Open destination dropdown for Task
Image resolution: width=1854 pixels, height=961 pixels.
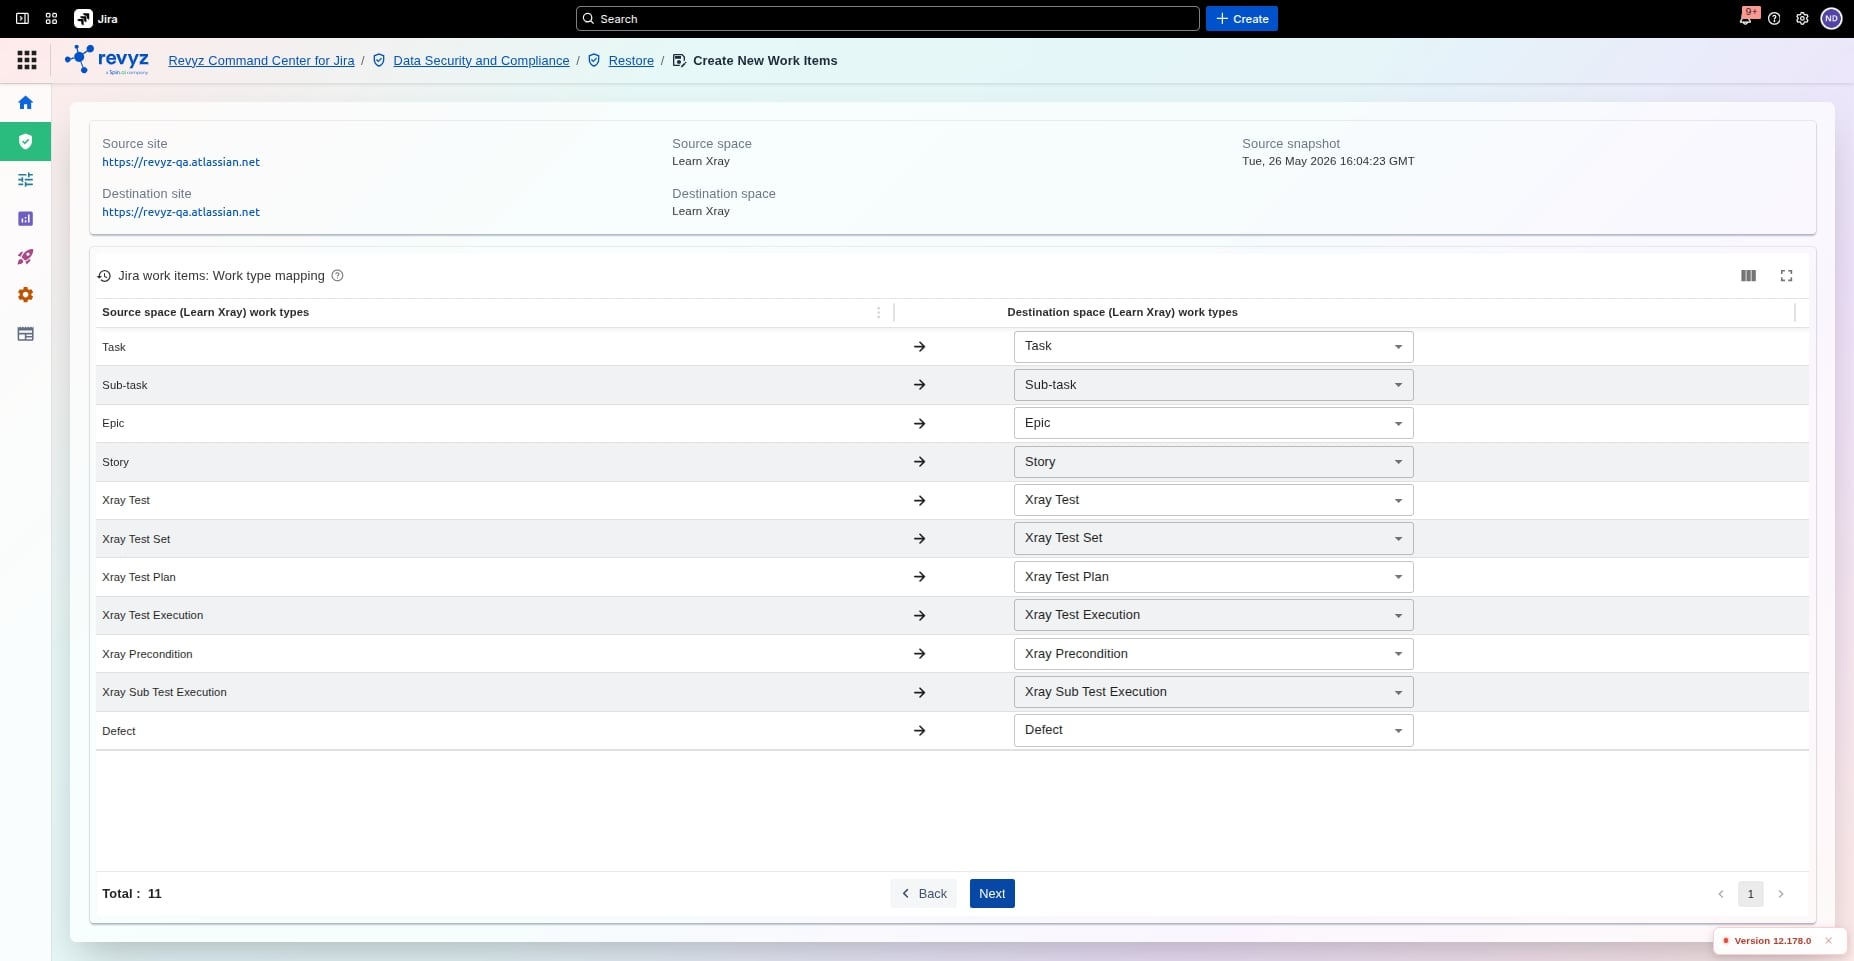click(1213, 347)
